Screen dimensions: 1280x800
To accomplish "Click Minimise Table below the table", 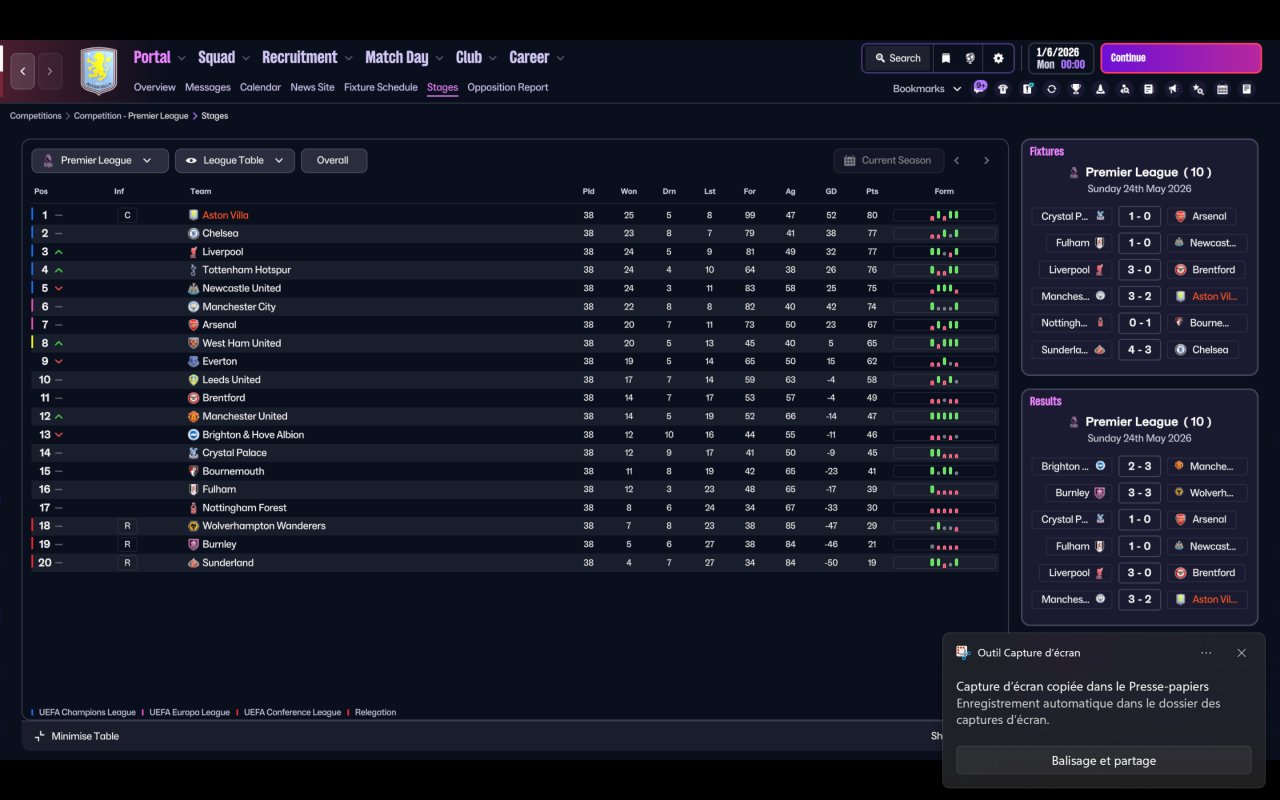I will pos(77,736).
